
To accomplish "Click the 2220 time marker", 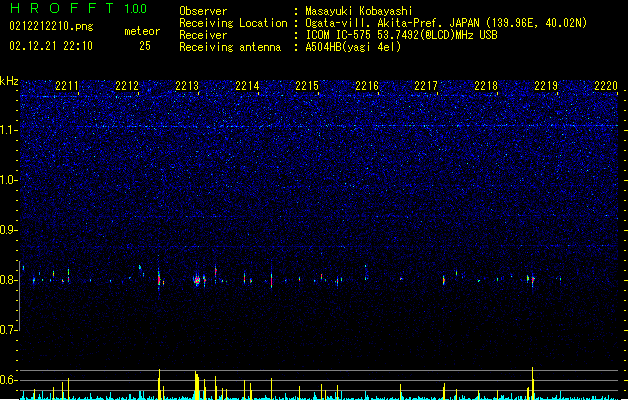I will 606,86.
